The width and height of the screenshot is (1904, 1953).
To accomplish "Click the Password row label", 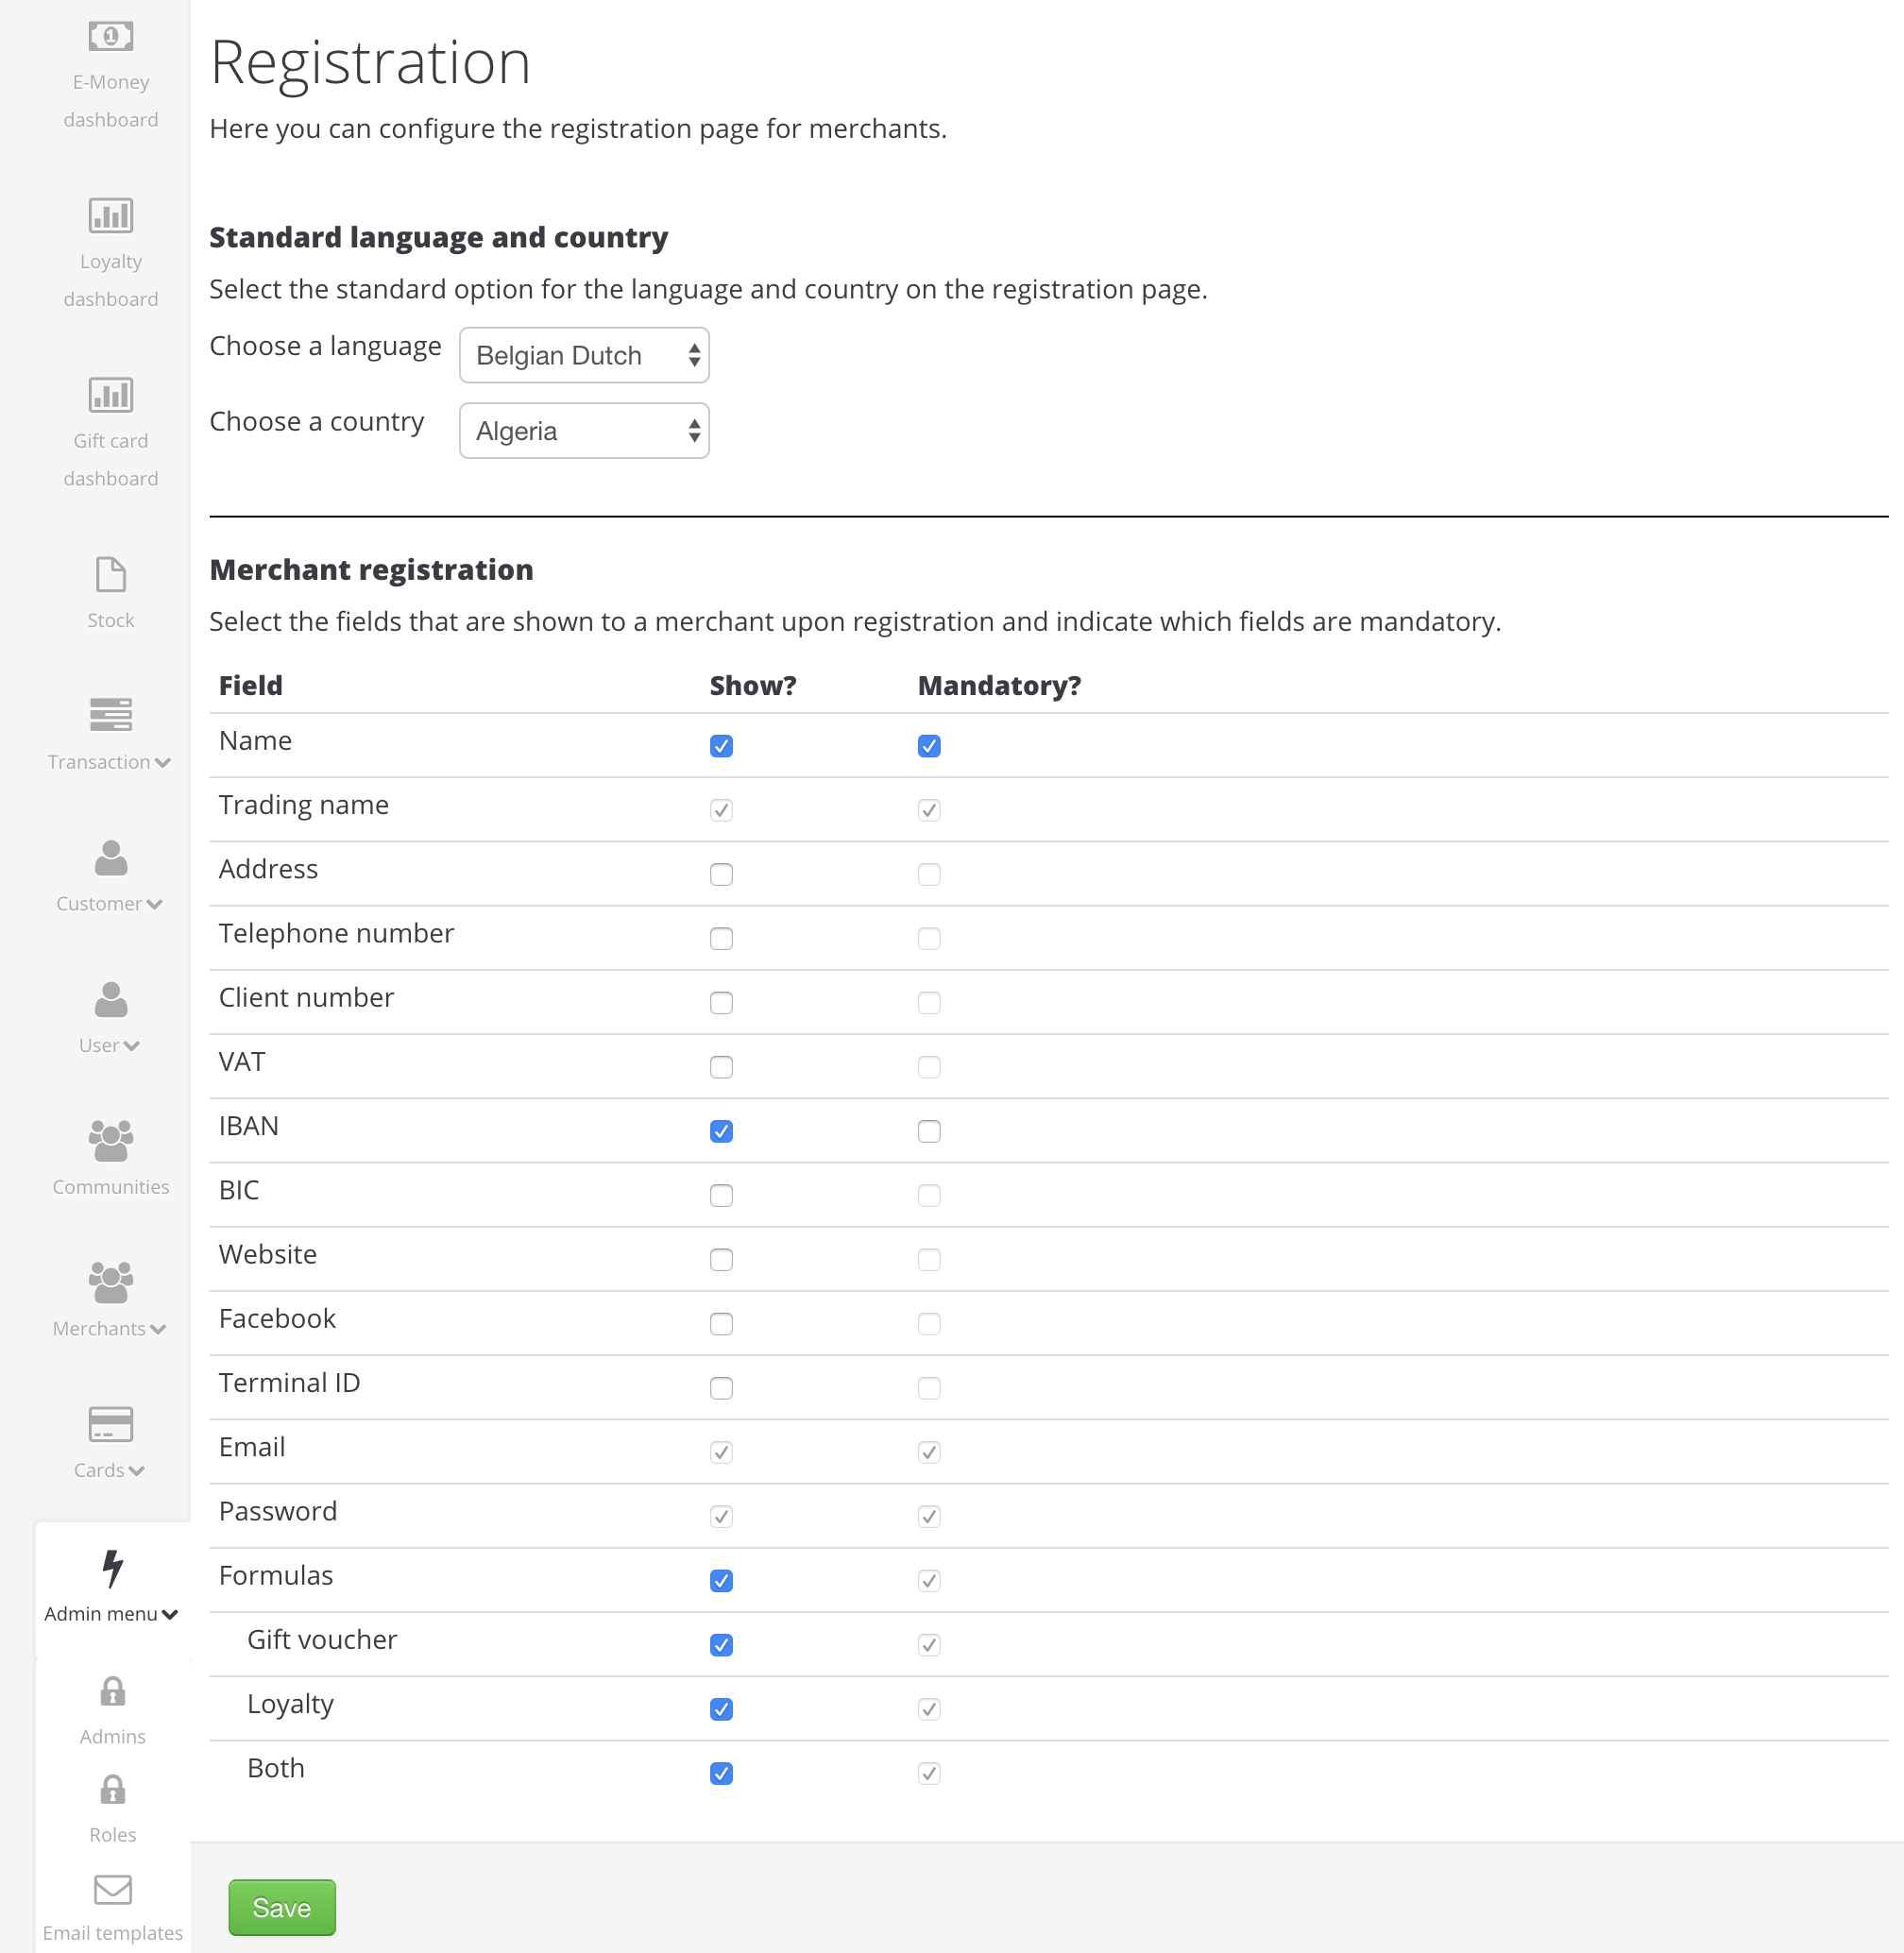I will 278,1512.
